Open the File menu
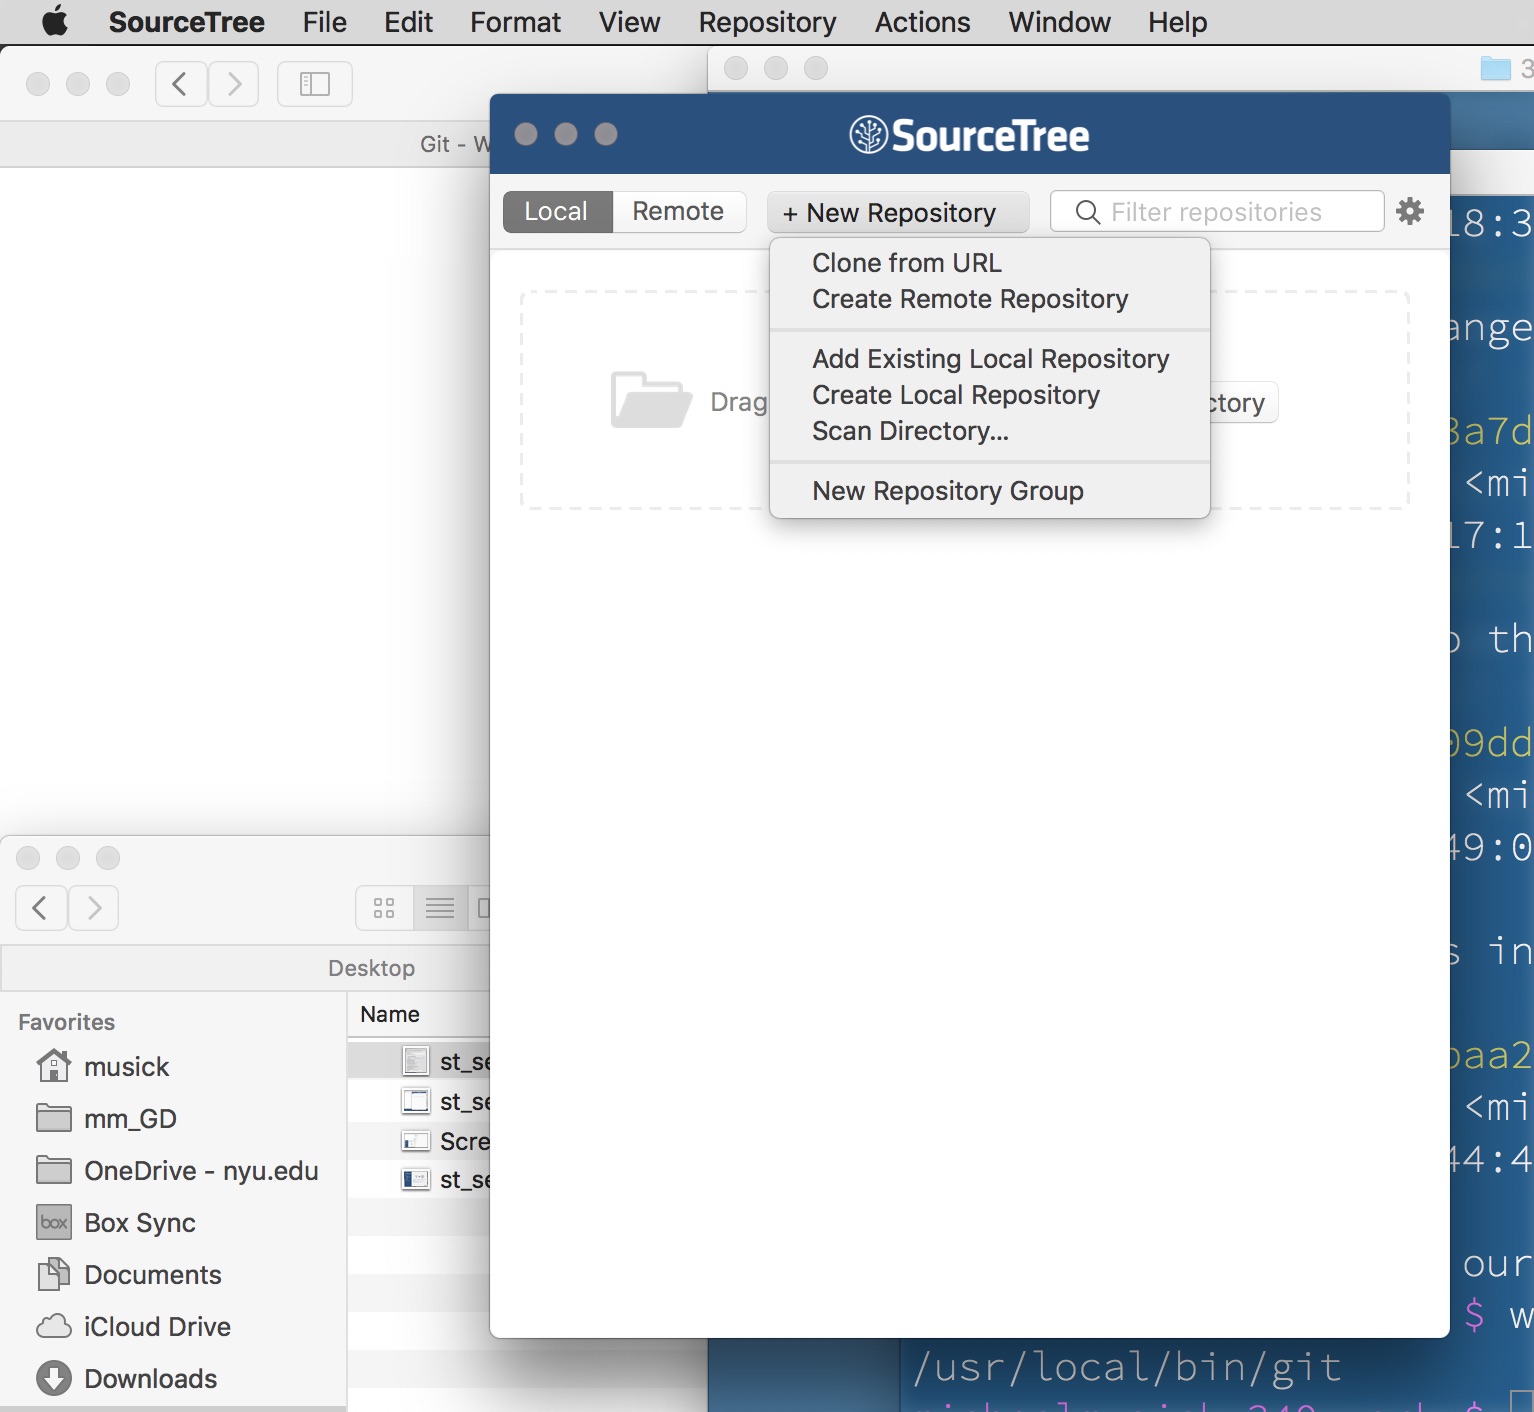Viewport: 1534px width, 1412px height. click(325, 22)
